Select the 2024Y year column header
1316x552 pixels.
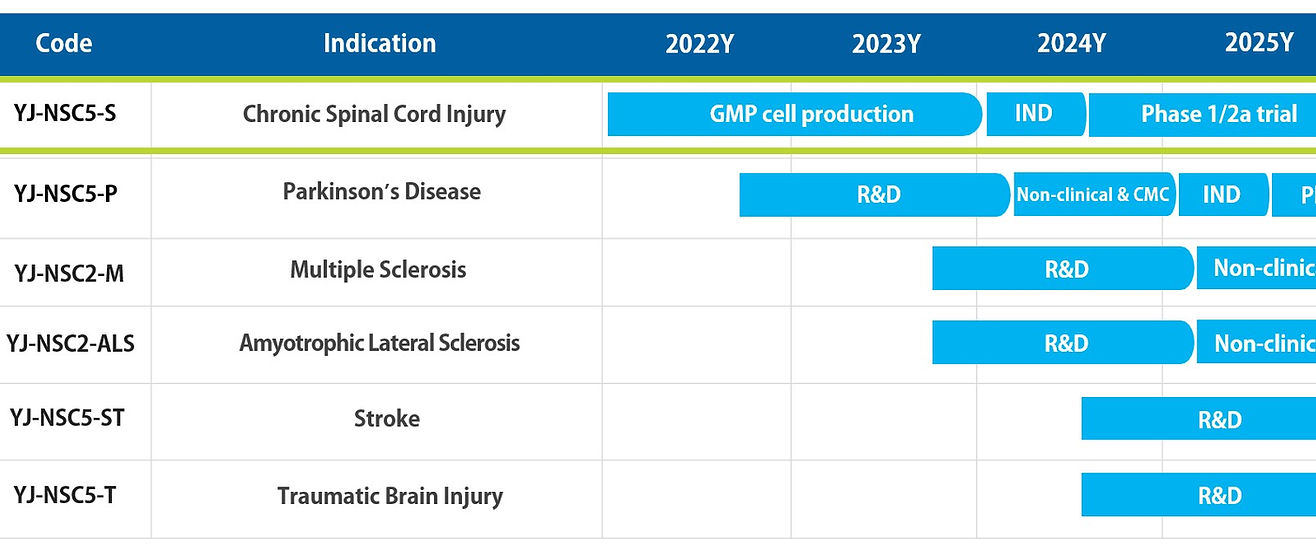pos(1071,44)
